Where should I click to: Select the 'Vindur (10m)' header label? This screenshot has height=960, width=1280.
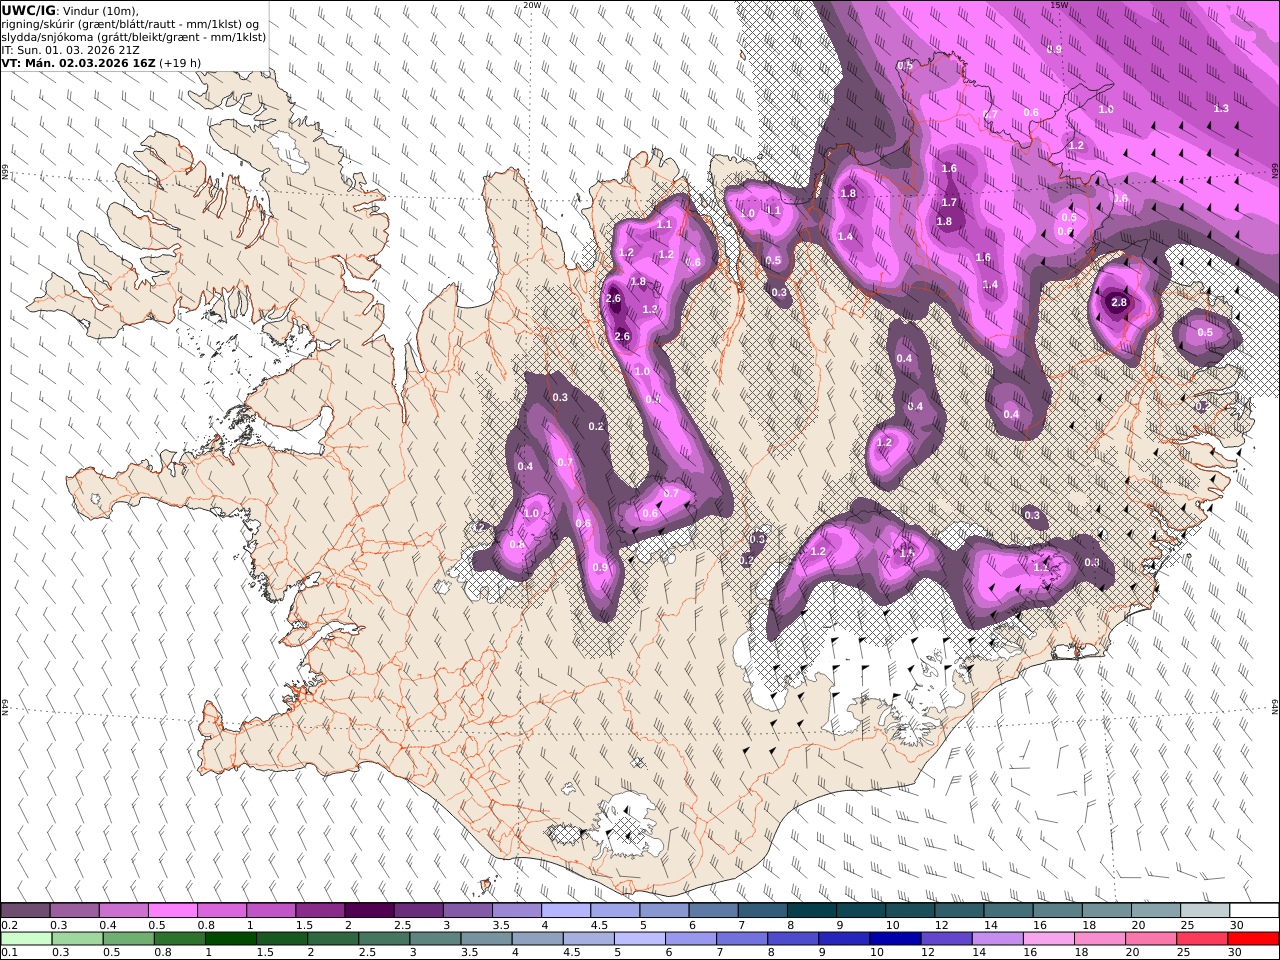[101, 11]
